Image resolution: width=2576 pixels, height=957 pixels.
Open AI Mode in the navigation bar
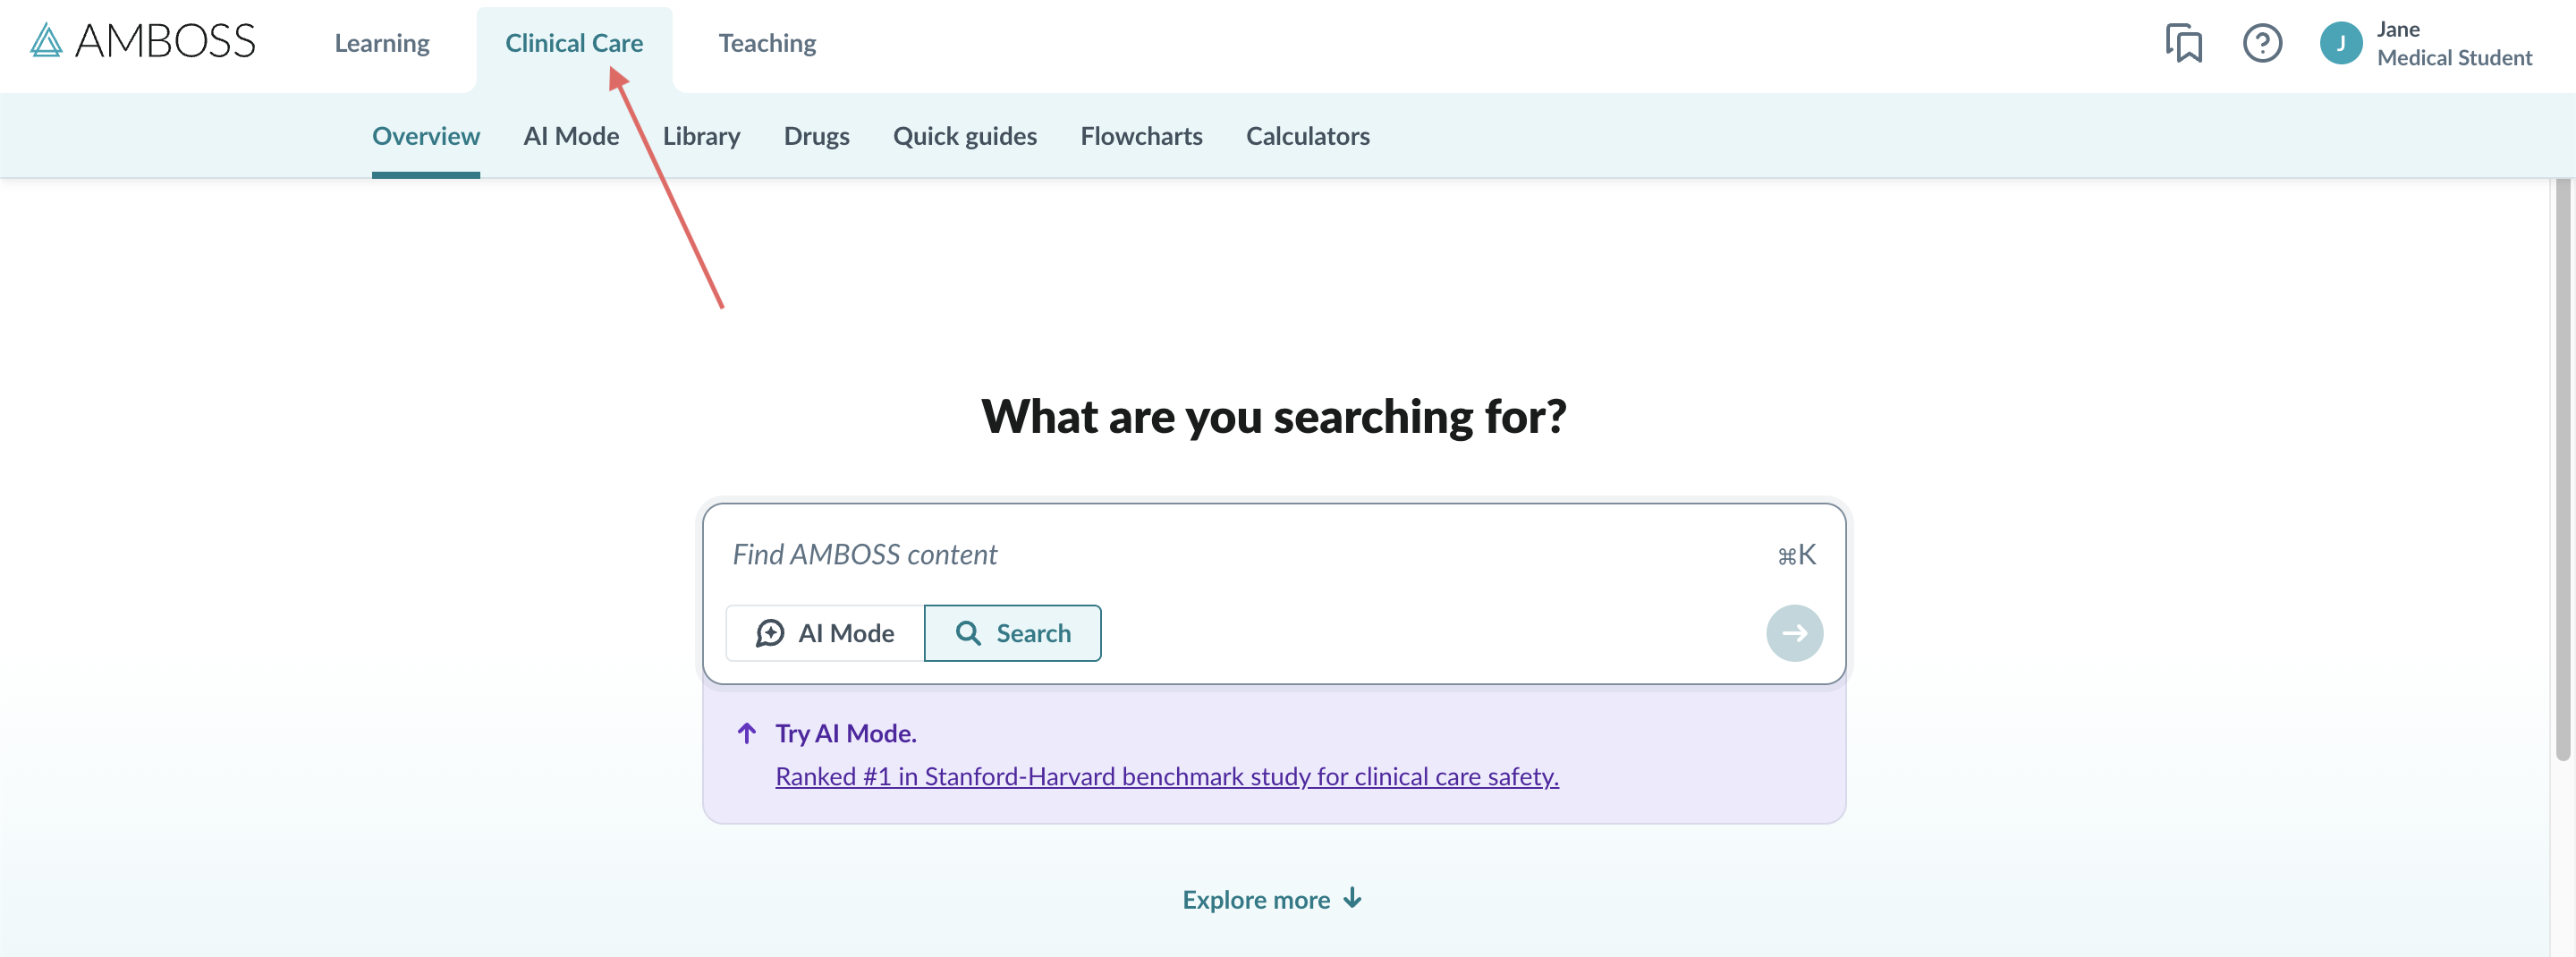(x=571, y=136)
